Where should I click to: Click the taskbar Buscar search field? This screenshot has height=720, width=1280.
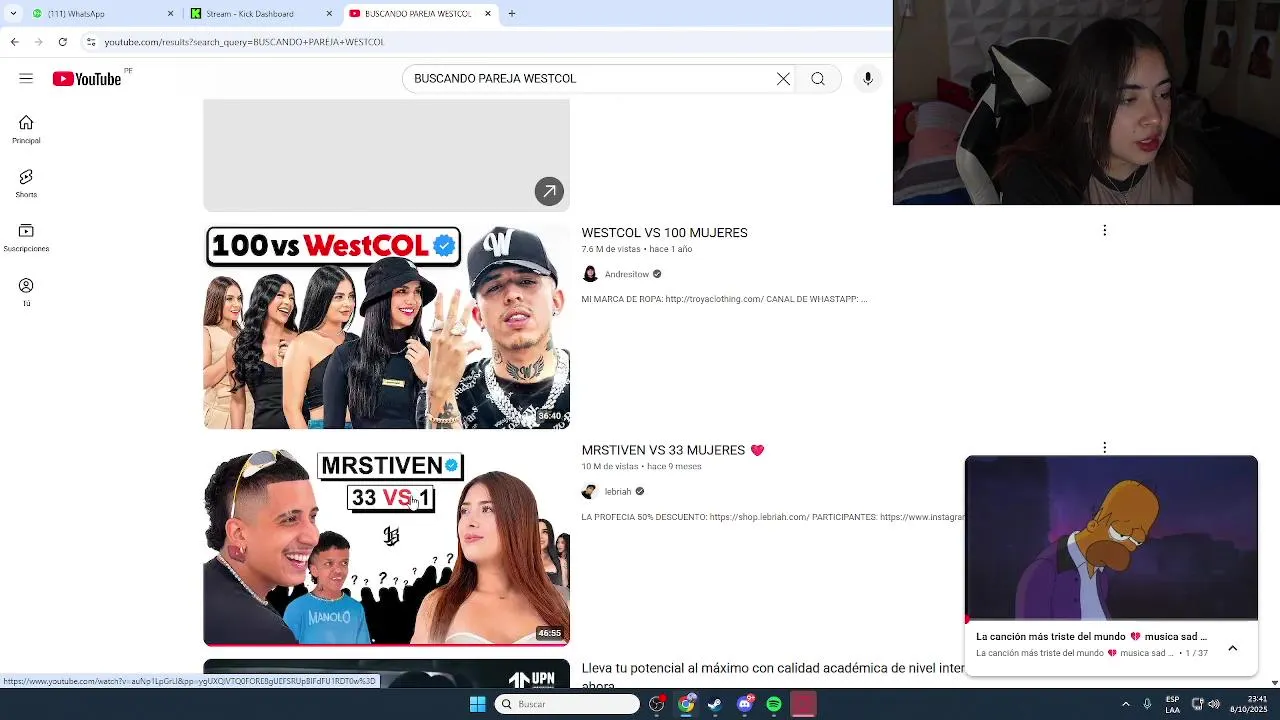click(x=568, y=704)
